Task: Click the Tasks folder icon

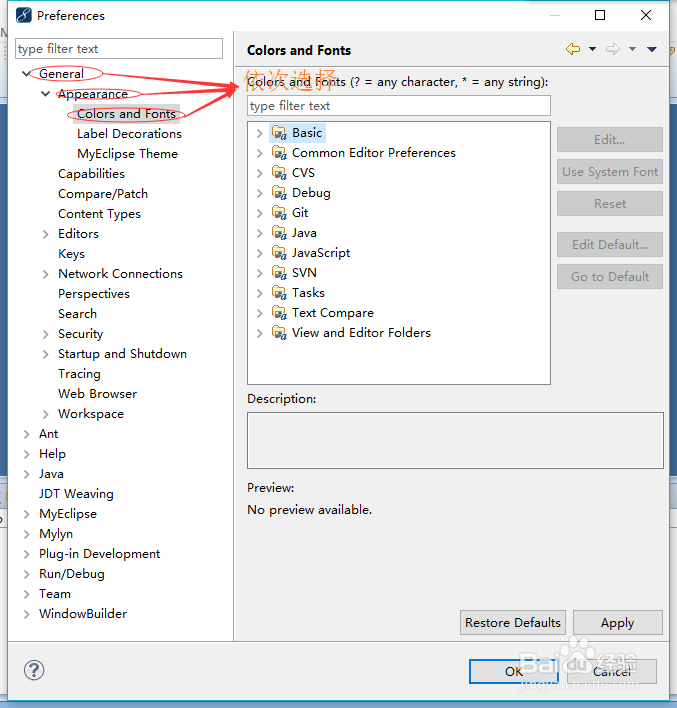Action: click(x=279, y=293)
